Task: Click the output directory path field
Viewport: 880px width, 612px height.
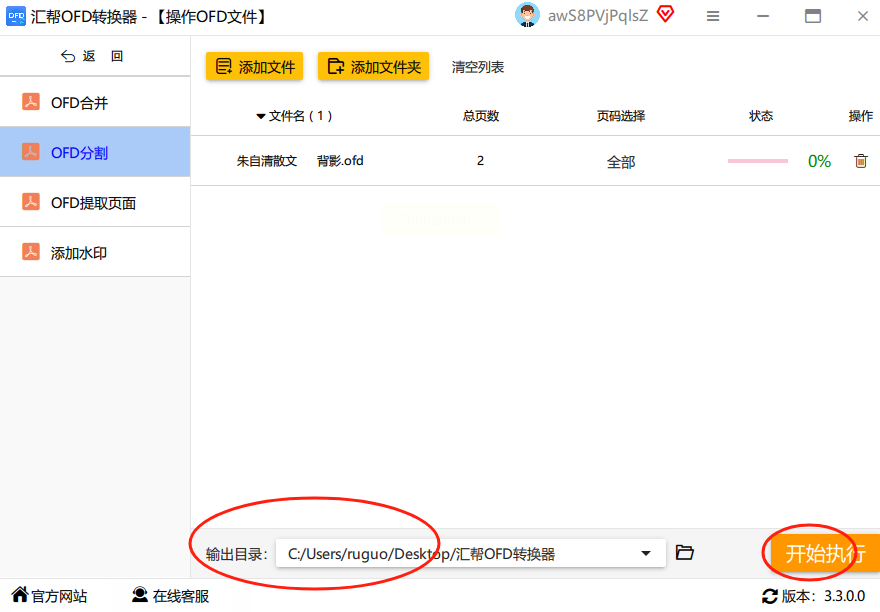Action: coord(470,554)
